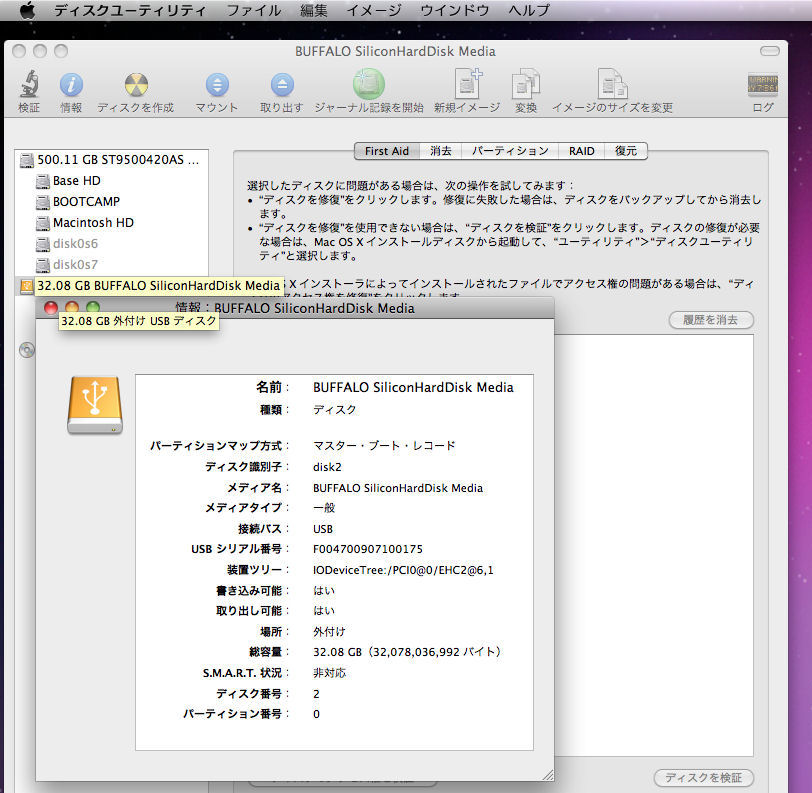The height and width of the screenshot is (793, 812).
Task: Click the toolbar toggle pill button in title bar
Action: tap(770, 51)
